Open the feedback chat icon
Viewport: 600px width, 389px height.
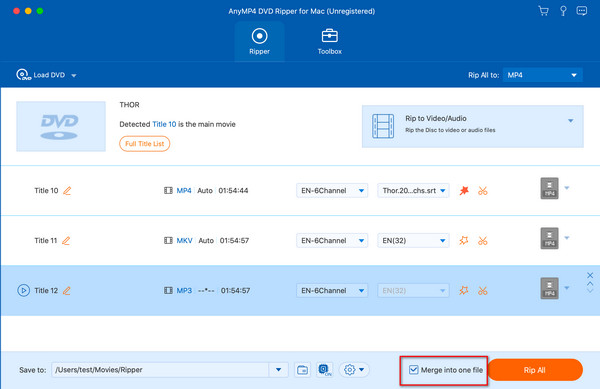coord(582,11)
